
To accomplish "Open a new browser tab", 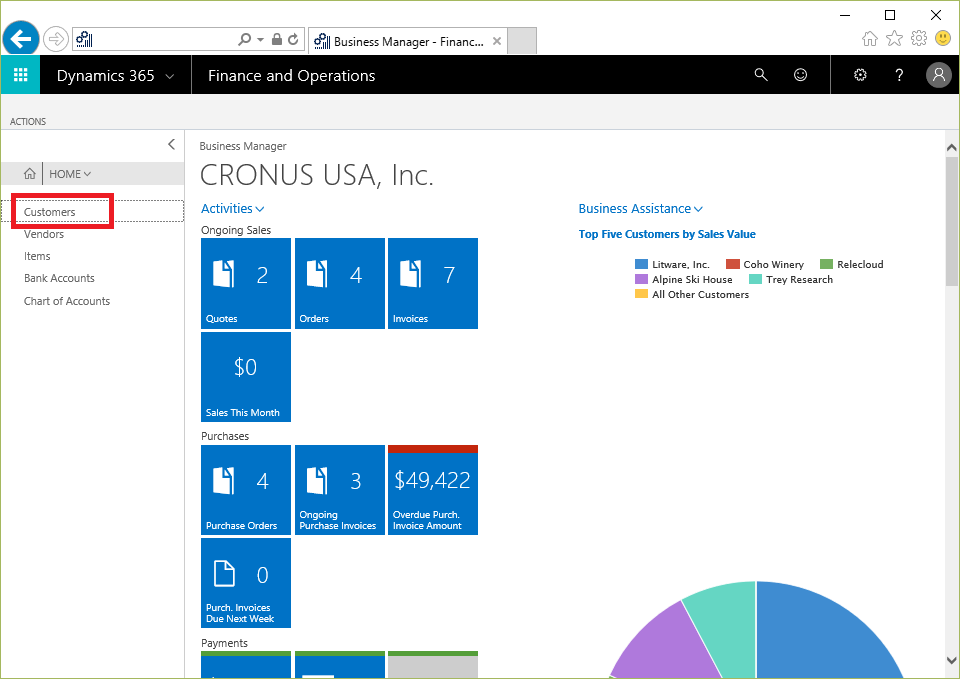I will (x=522, y=40).
